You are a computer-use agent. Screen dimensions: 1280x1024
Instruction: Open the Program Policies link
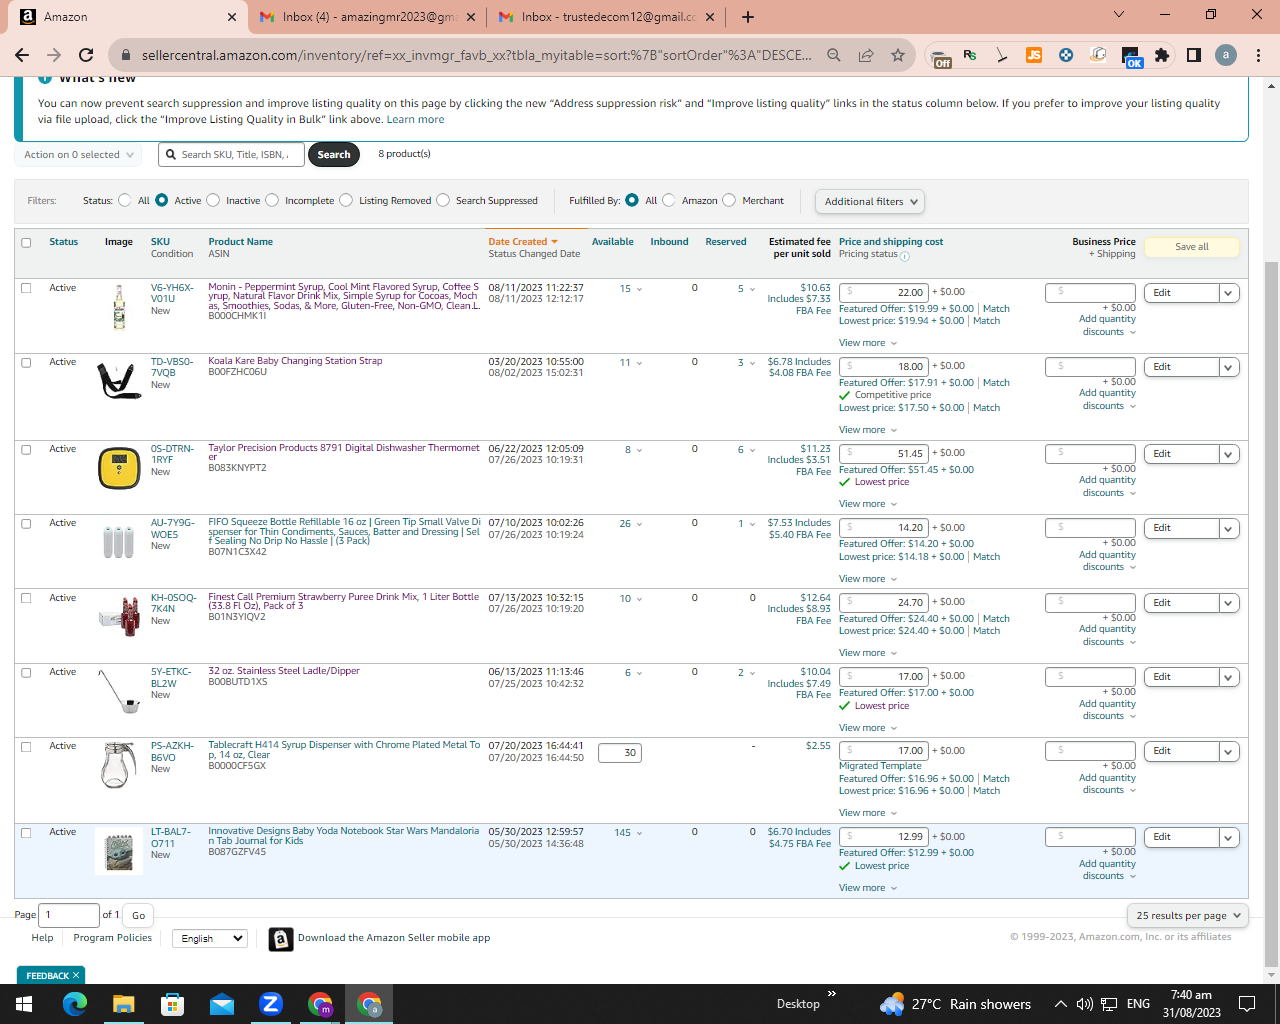click(x=113, y=938)
